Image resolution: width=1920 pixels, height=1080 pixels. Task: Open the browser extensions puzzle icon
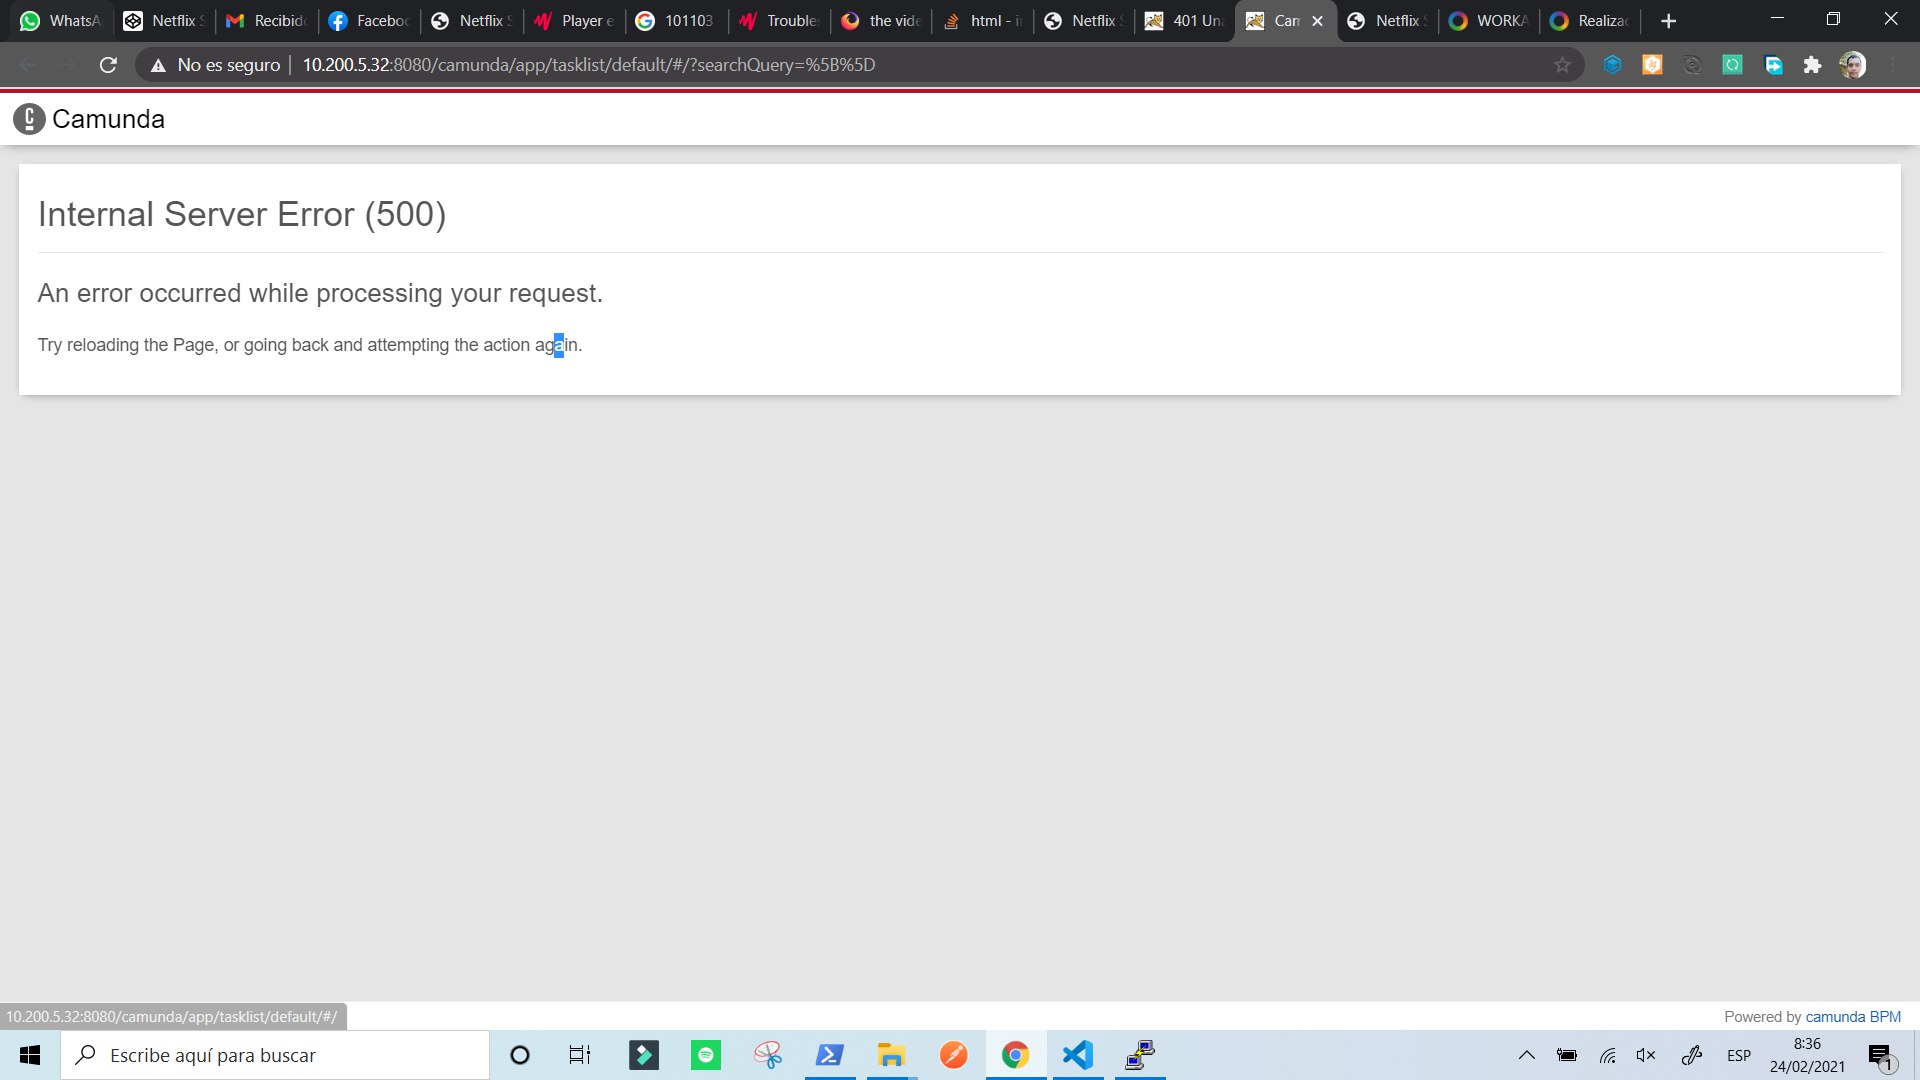tap(1812, 65)
